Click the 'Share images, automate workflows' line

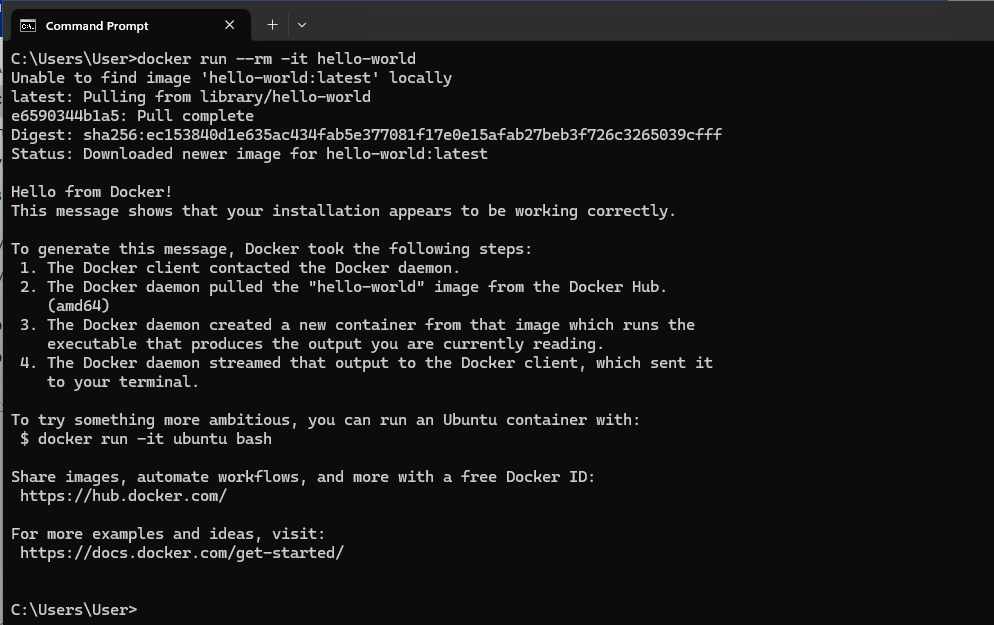click(303, 477)
